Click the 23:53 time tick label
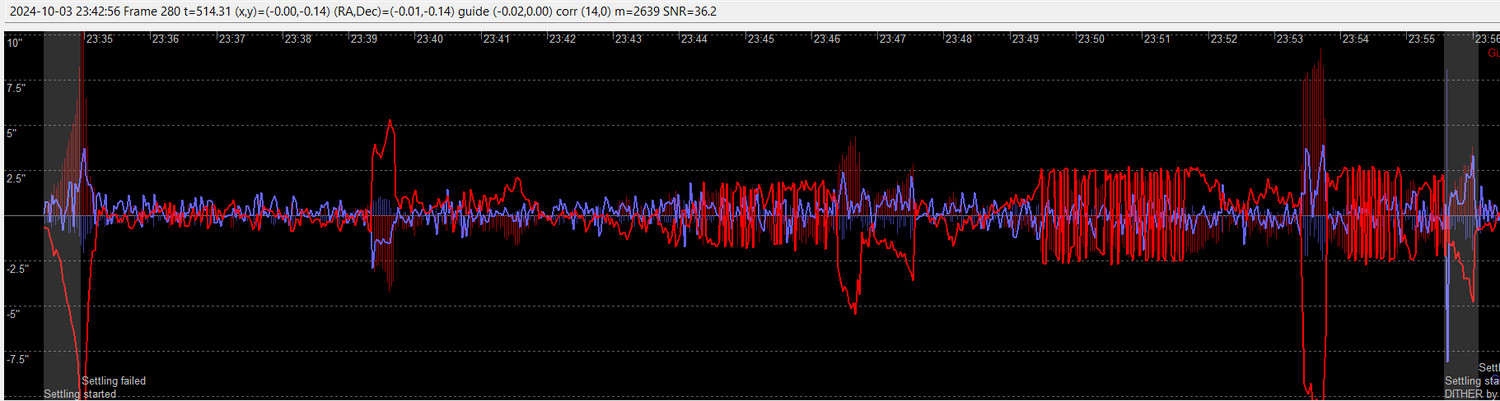 tap(1289, 39)
